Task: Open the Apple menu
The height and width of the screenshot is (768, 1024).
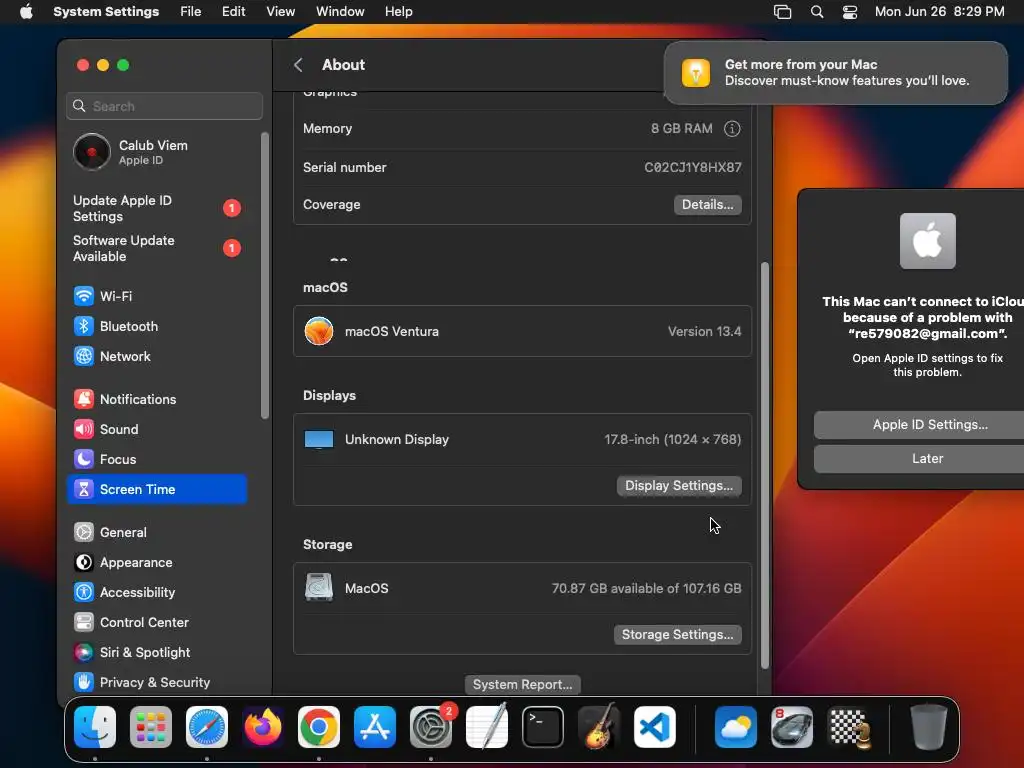Action: tap(26, 12)
